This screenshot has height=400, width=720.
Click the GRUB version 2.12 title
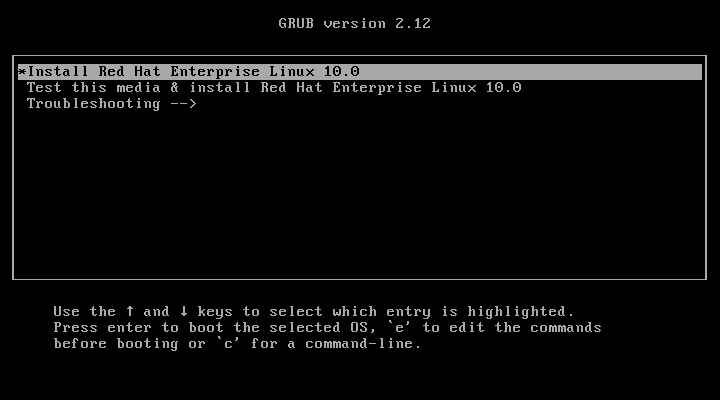(354, 23)
